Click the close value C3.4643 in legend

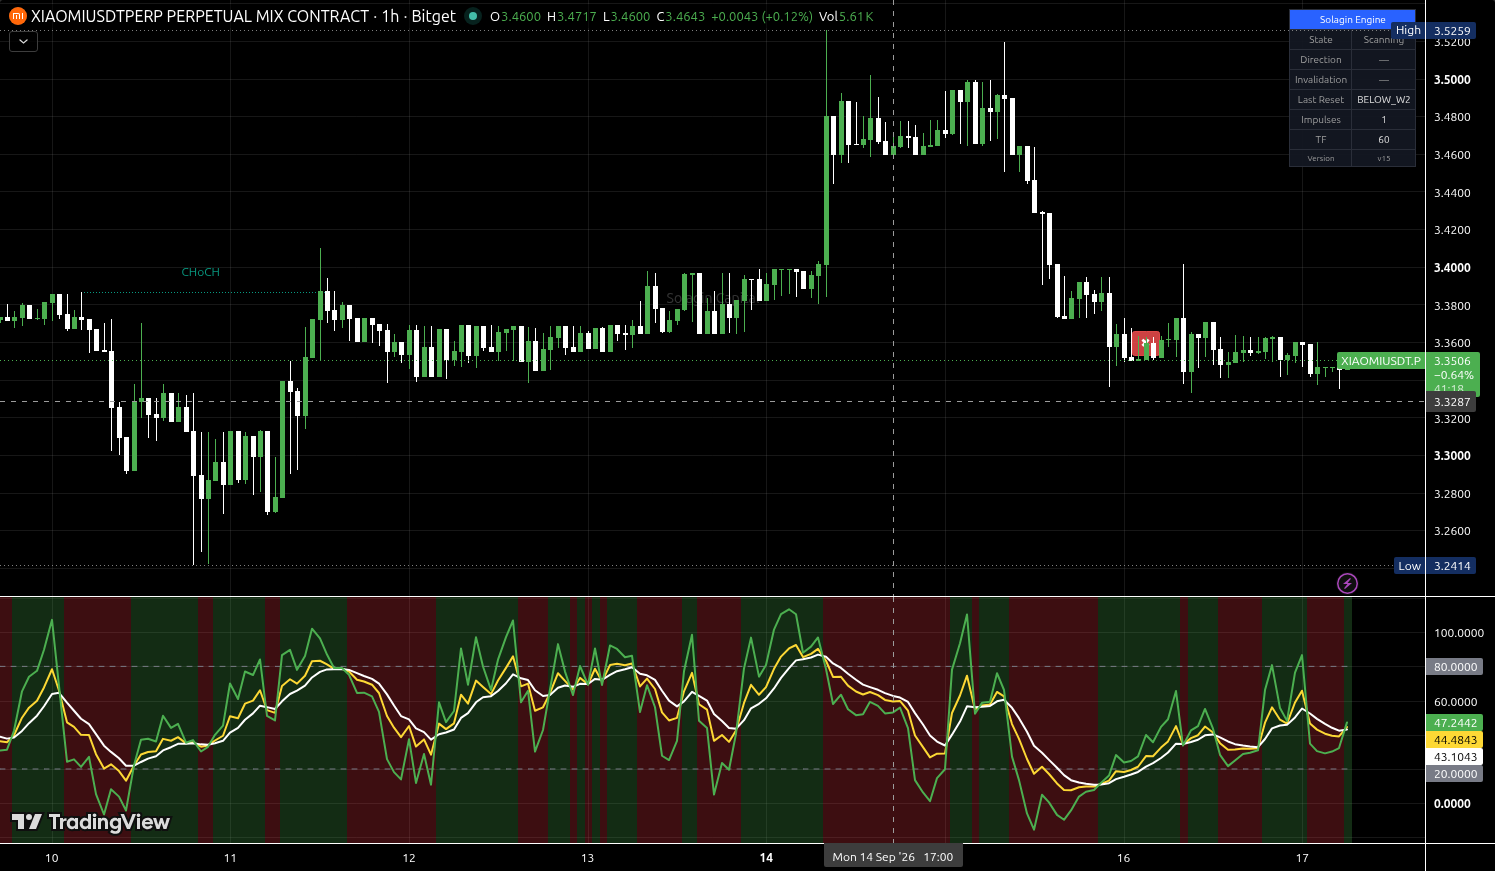680,16
